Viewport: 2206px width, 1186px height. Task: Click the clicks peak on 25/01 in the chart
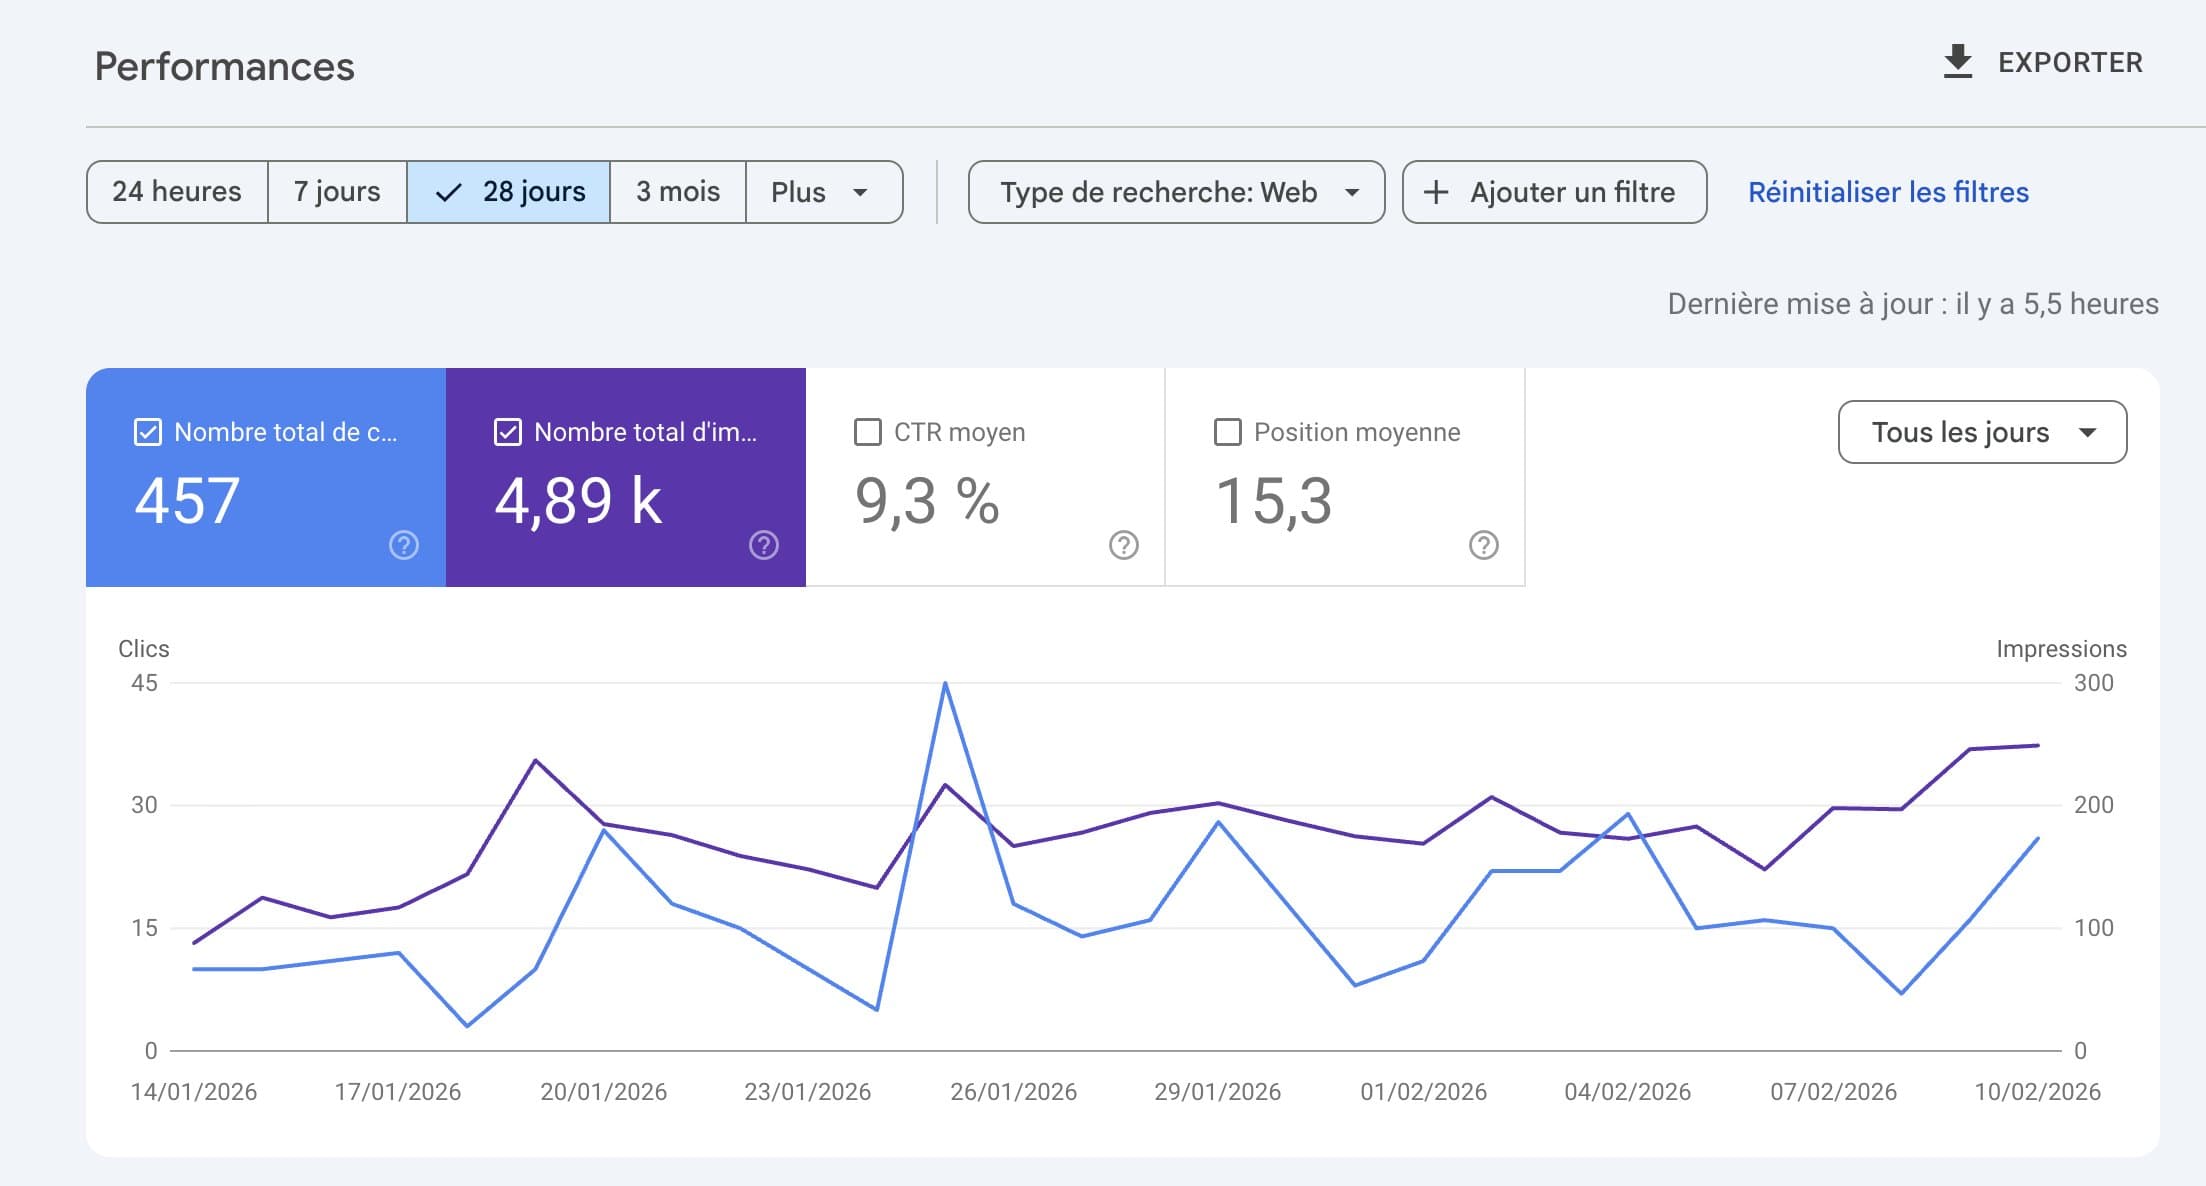point(945,684)
